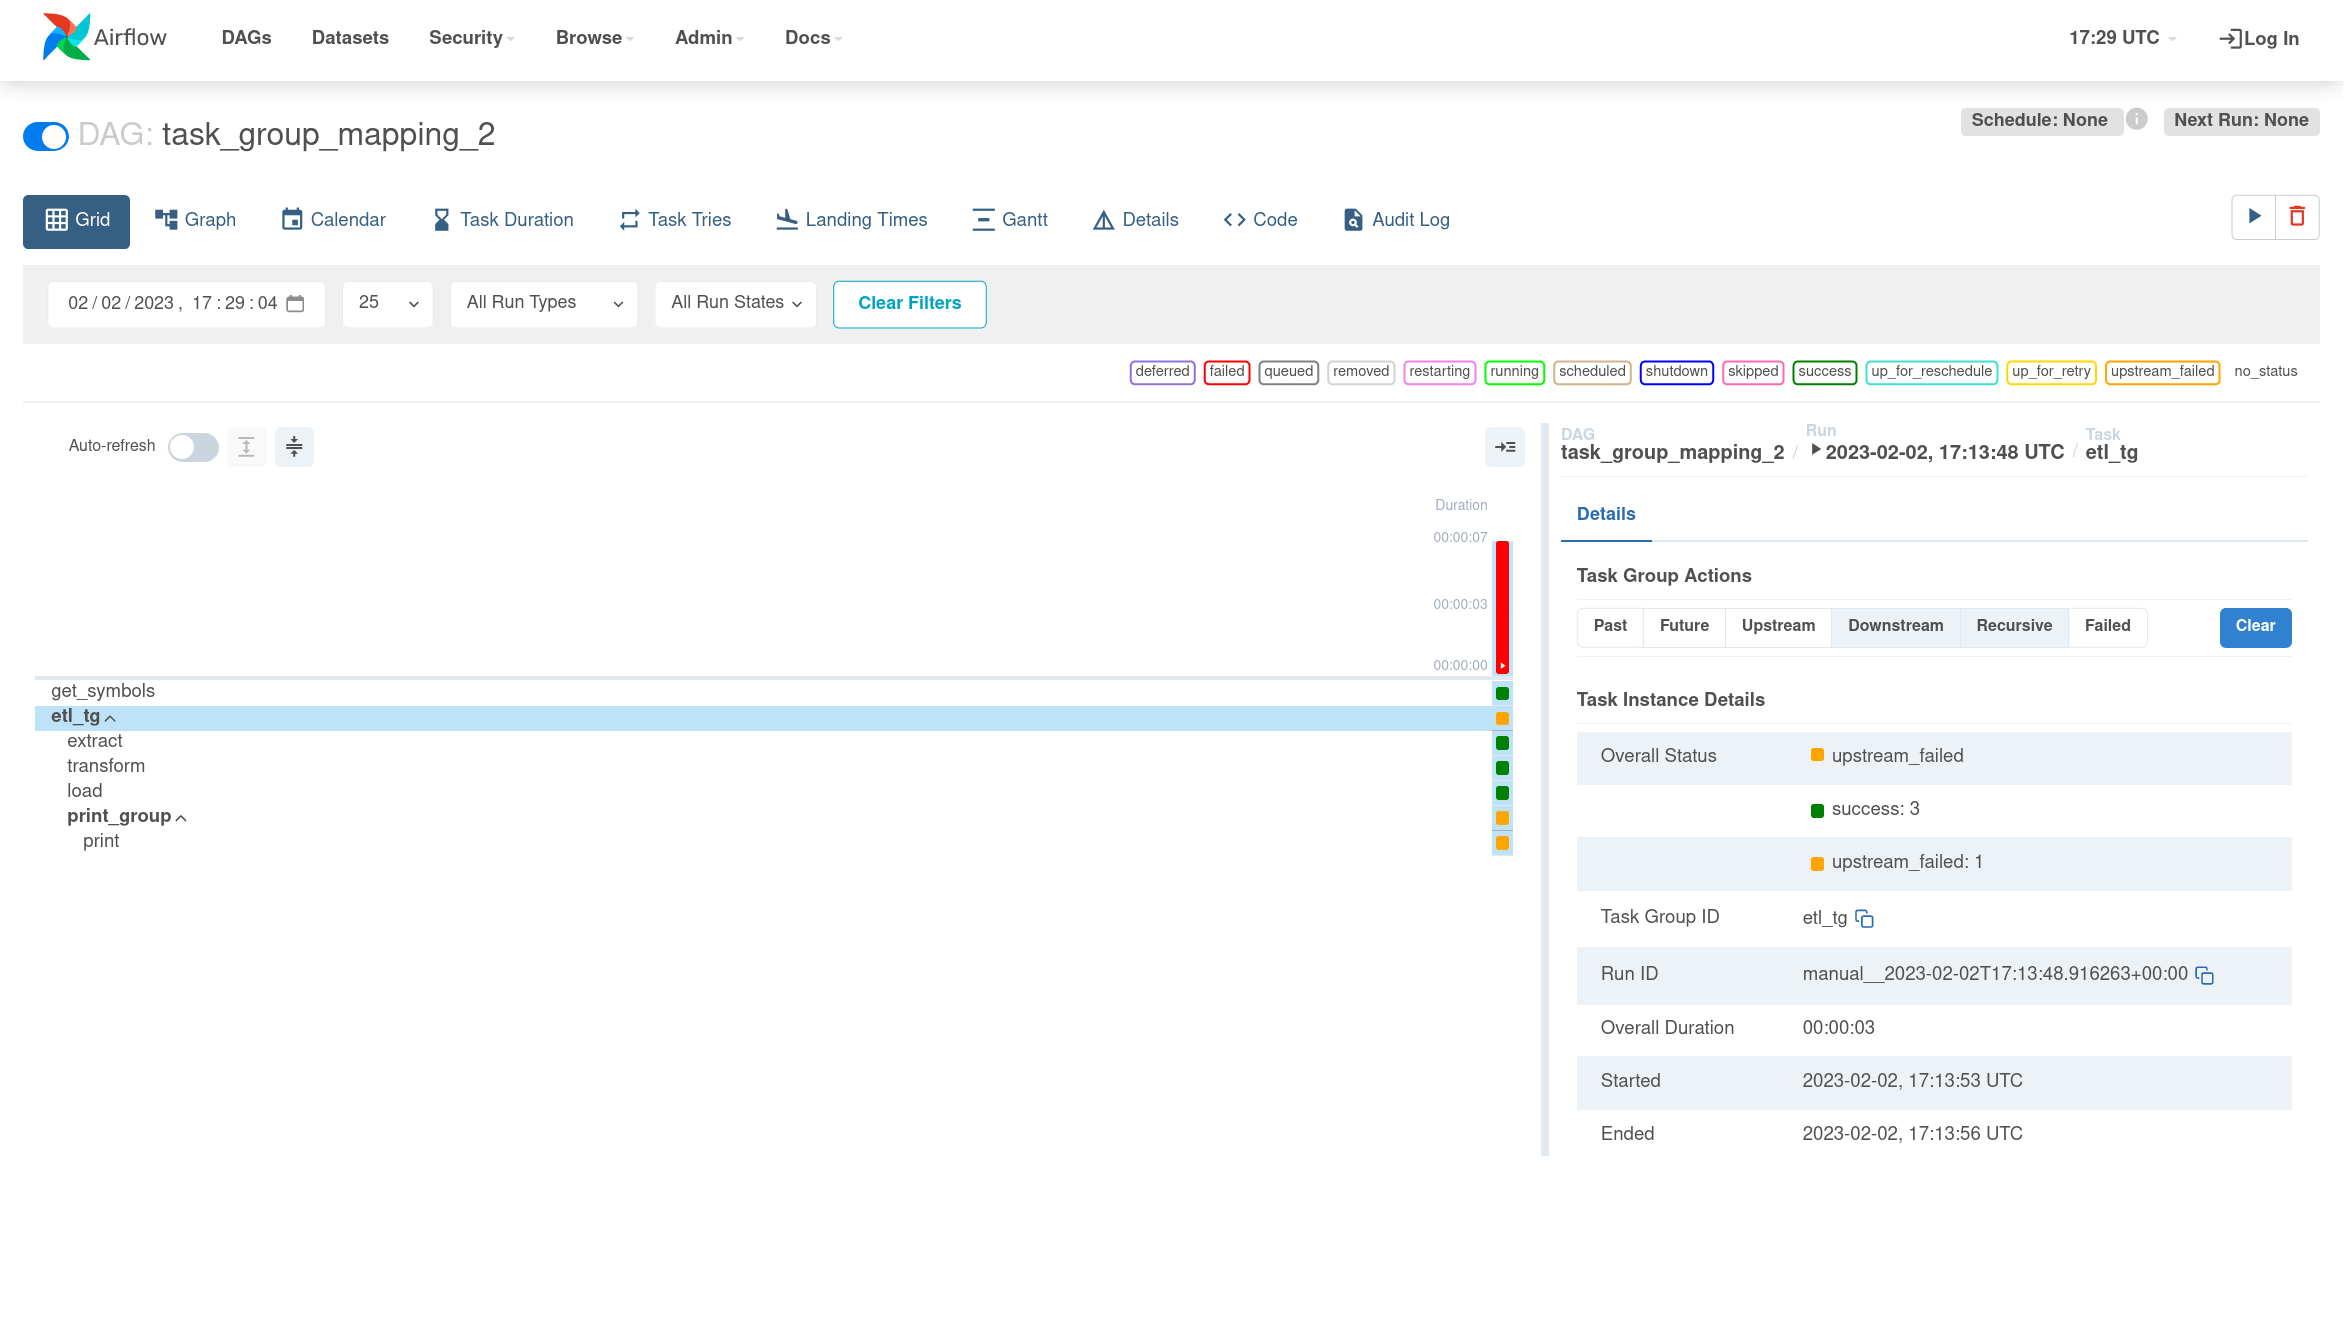Delete the DAG using the trash icon
2349x1330 pixels.
coord(2297,216)
